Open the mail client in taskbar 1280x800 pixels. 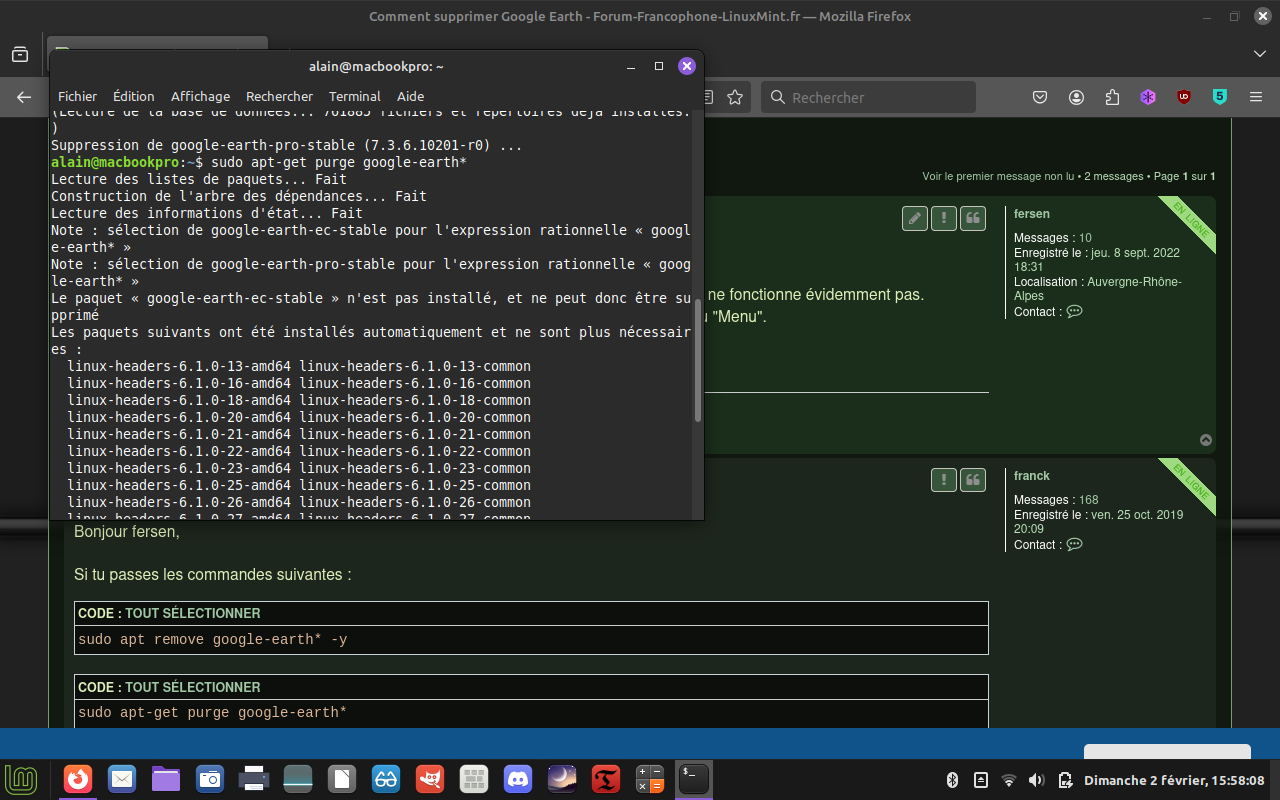[x=122, y=779]
